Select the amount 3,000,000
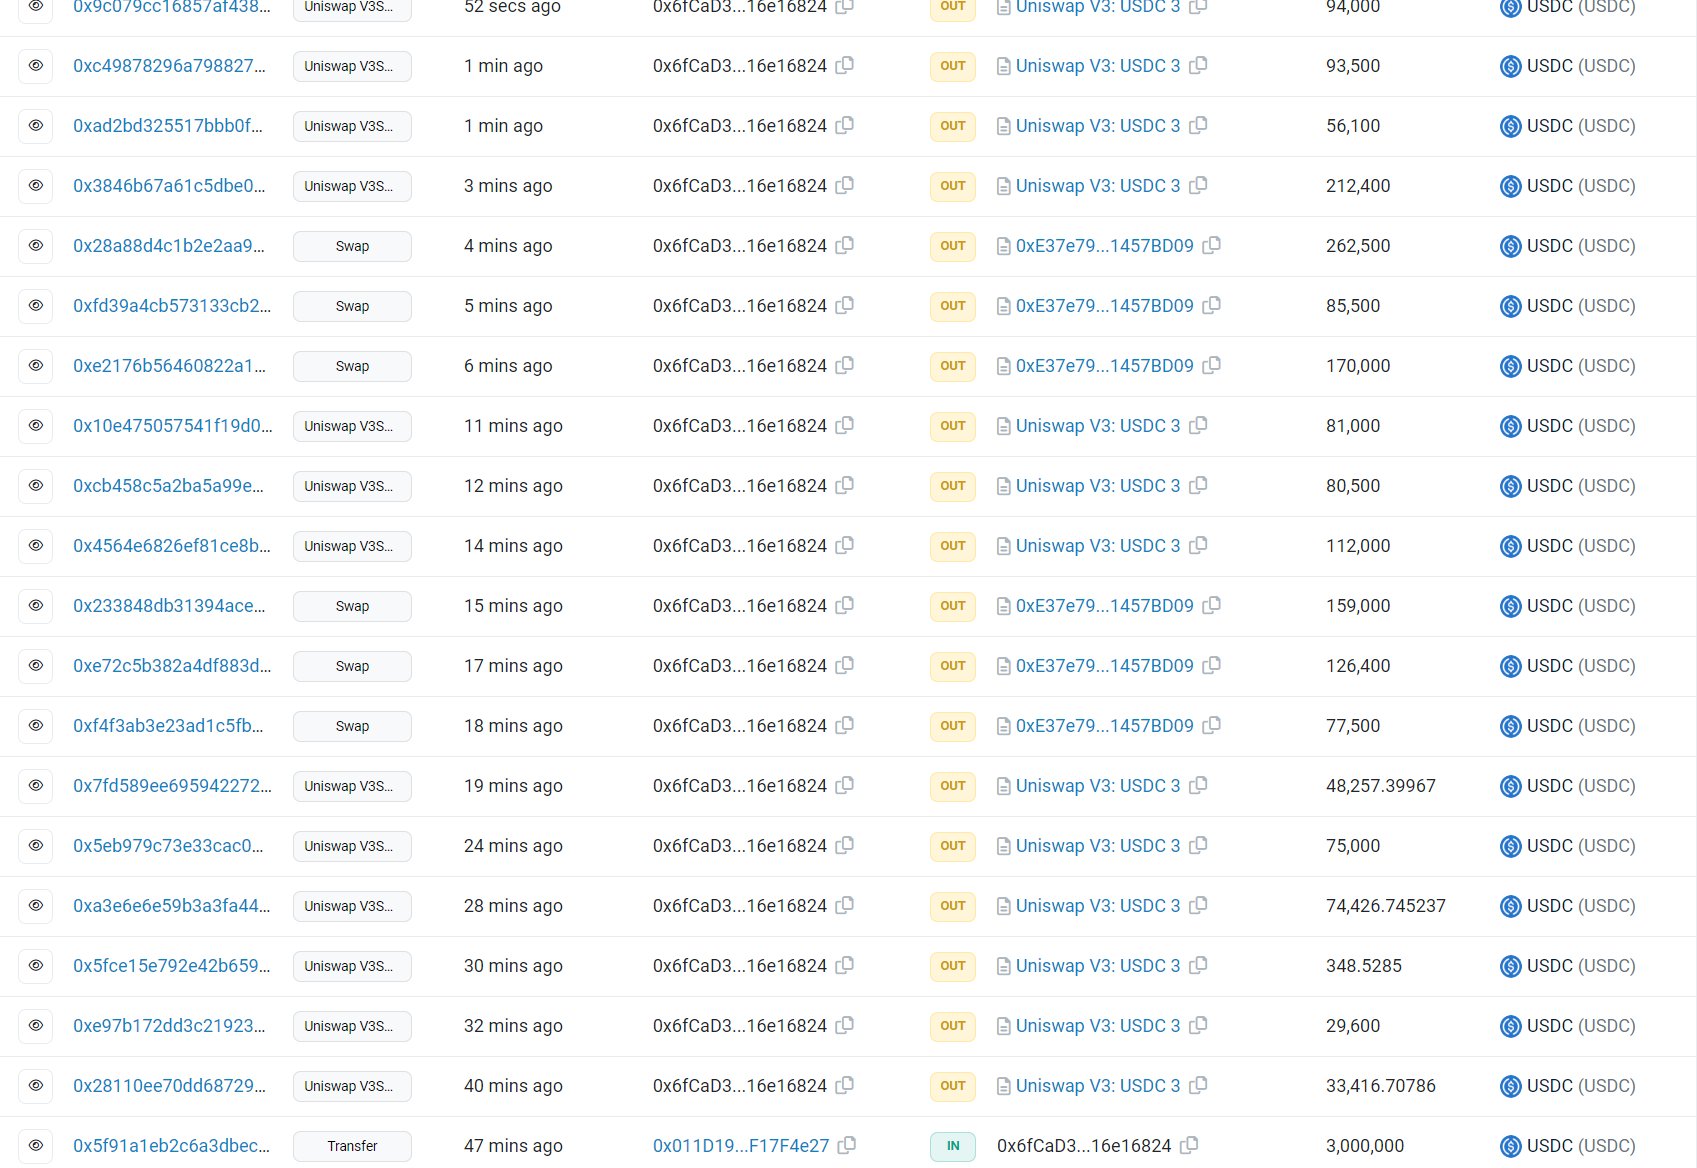1697x1168 pixels. click(x=1365, y=1146)
